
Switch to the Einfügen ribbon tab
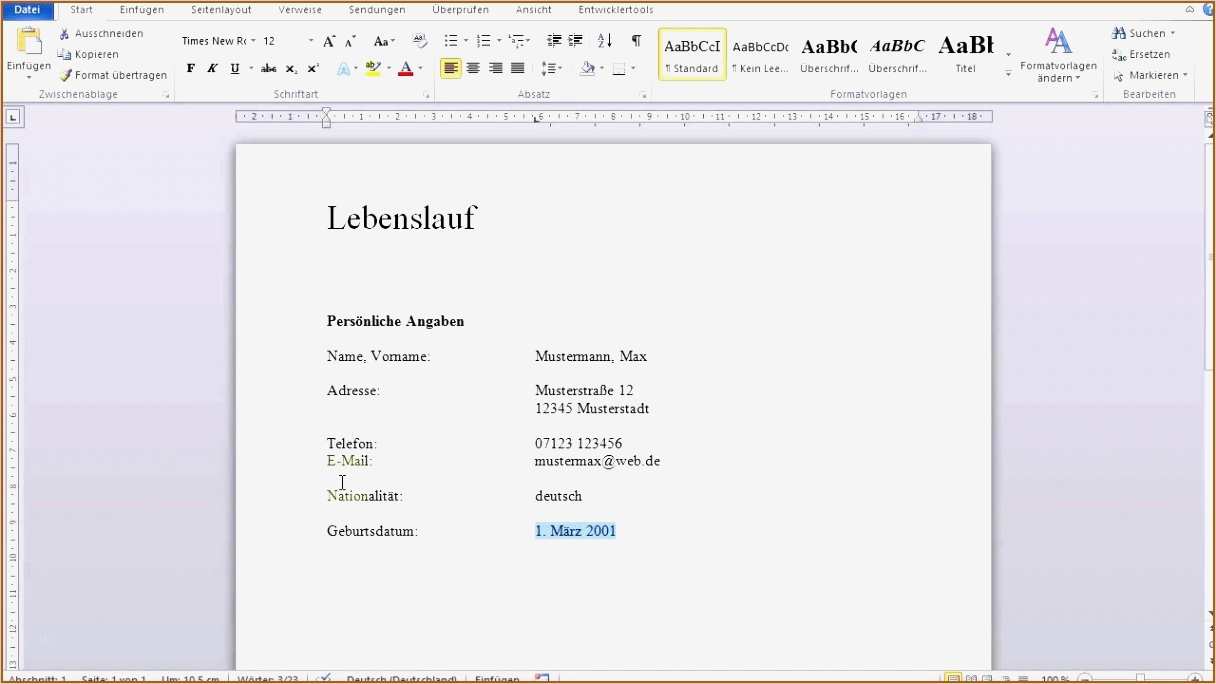[141, 9]
